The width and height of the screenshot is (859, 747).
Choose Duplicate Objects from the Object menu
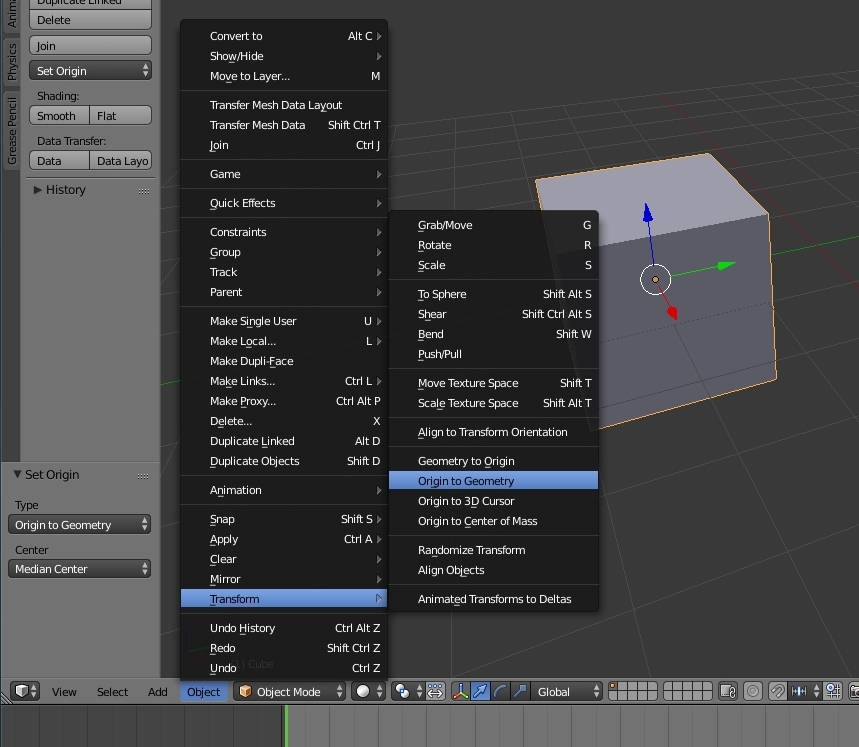284,461
